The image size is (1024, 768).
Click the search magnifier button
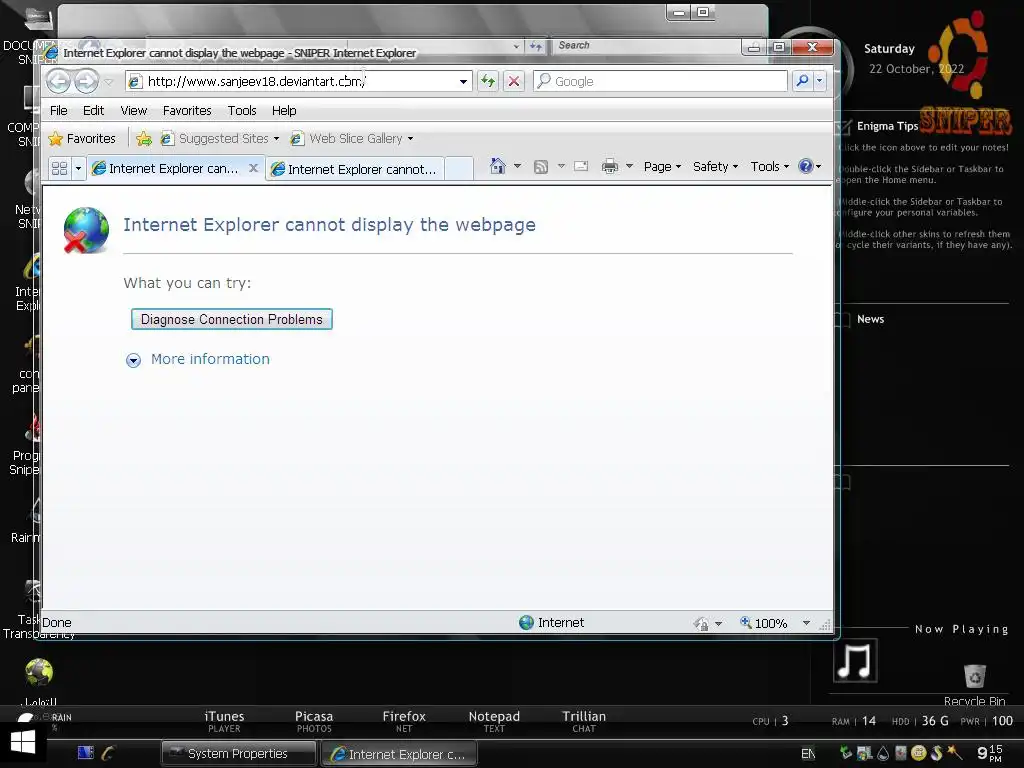tap(803, 80)
